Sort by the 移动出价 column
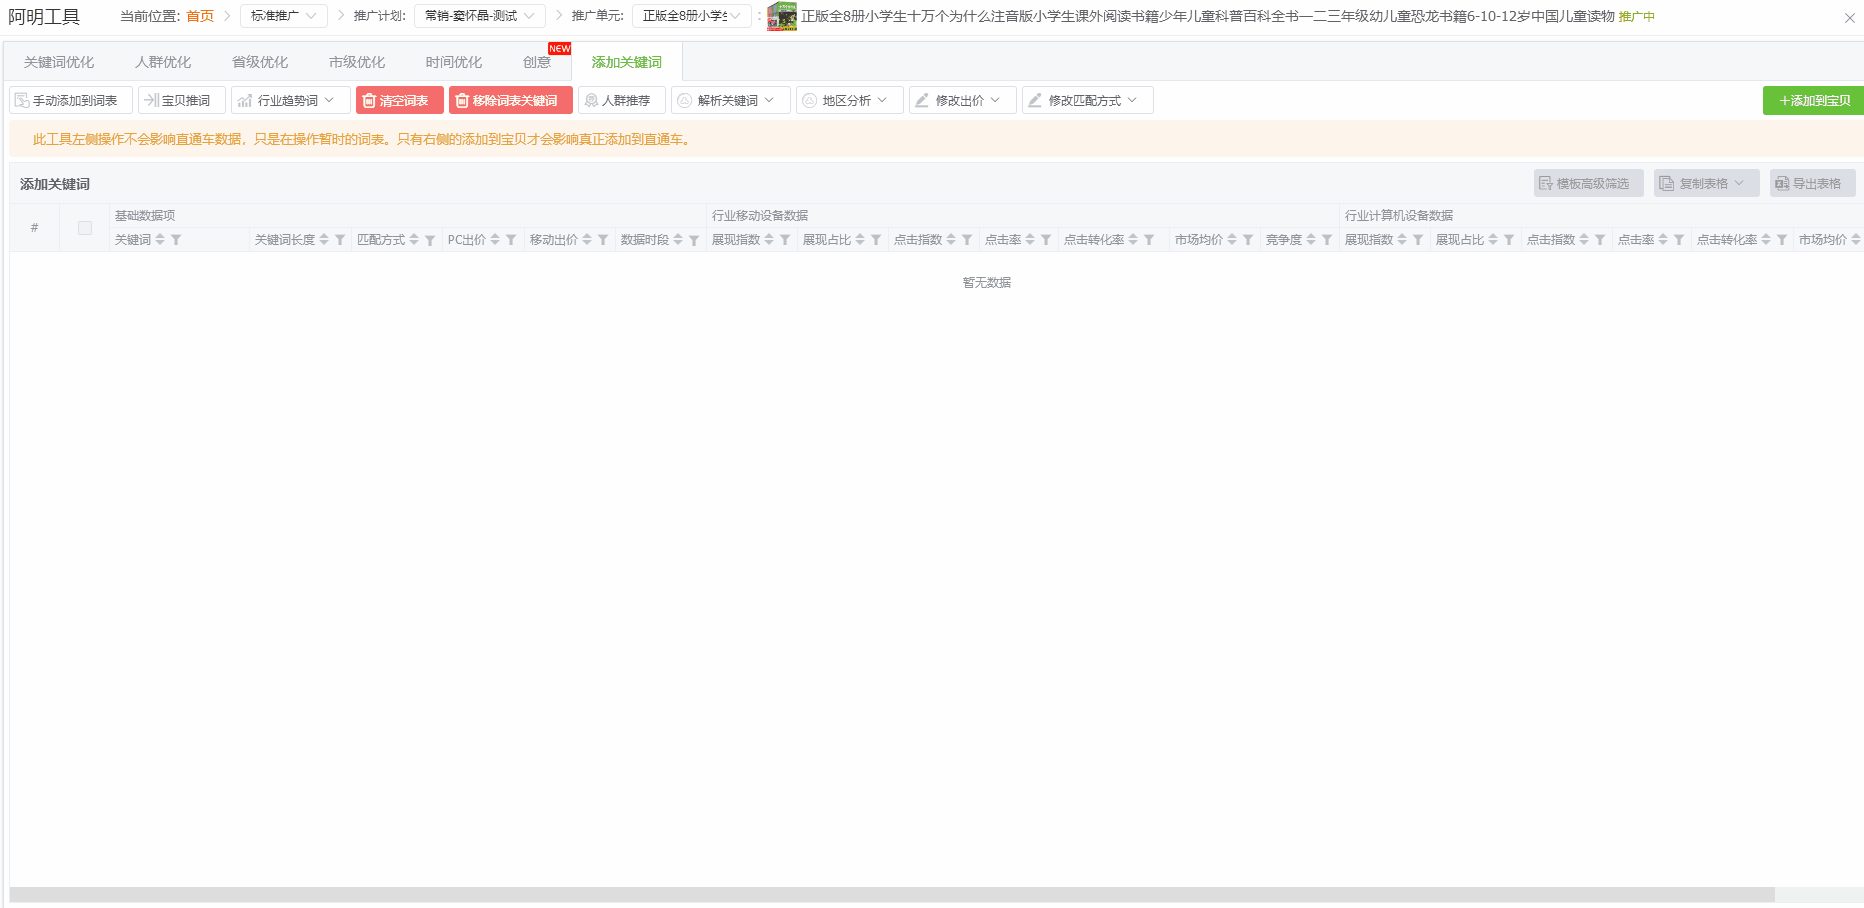The width and height of the screenshot is (1864, 908). point(587,240)
